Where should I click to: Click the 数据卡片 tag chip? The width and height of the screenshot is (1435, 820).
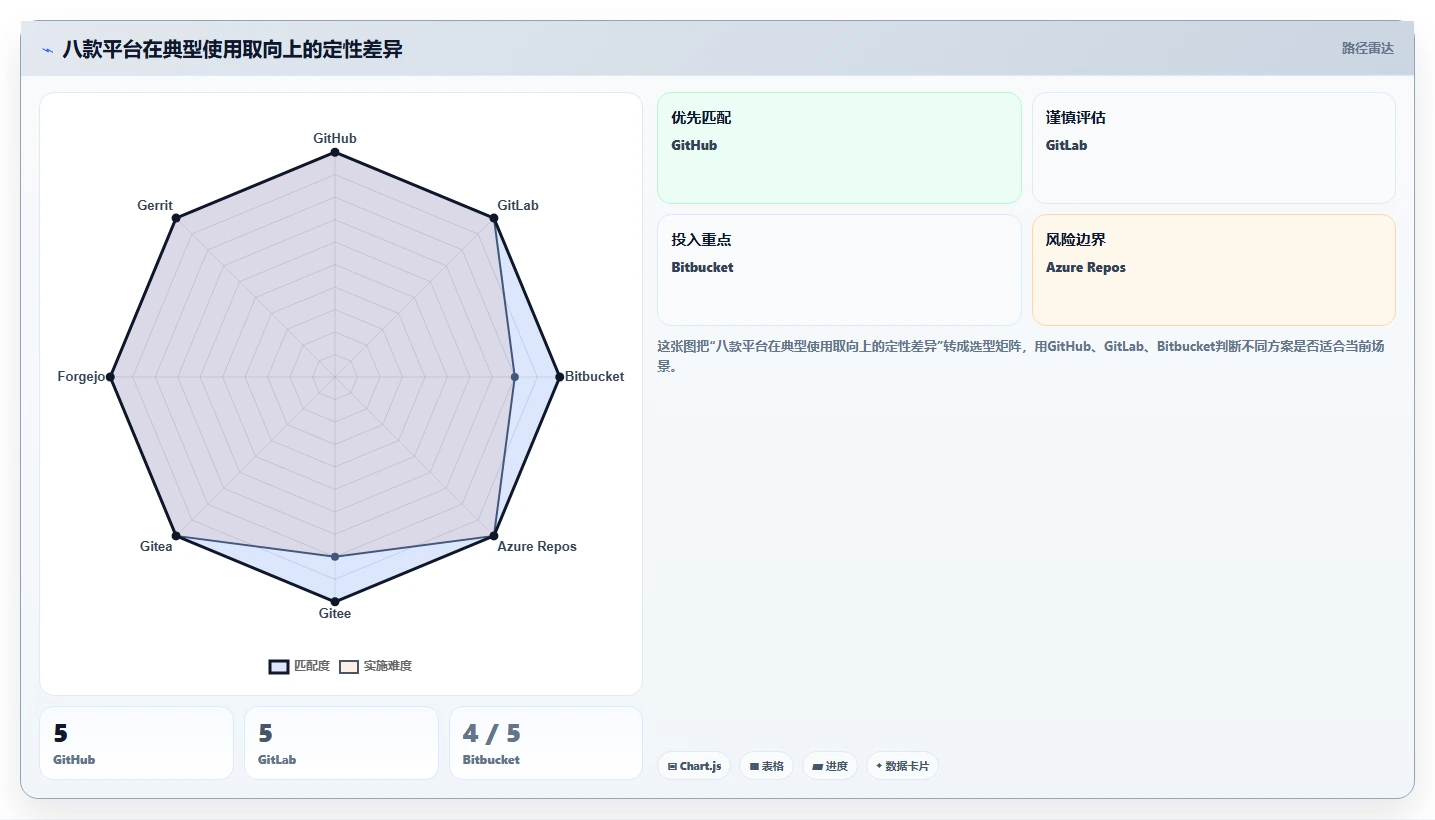coord(902,766)
